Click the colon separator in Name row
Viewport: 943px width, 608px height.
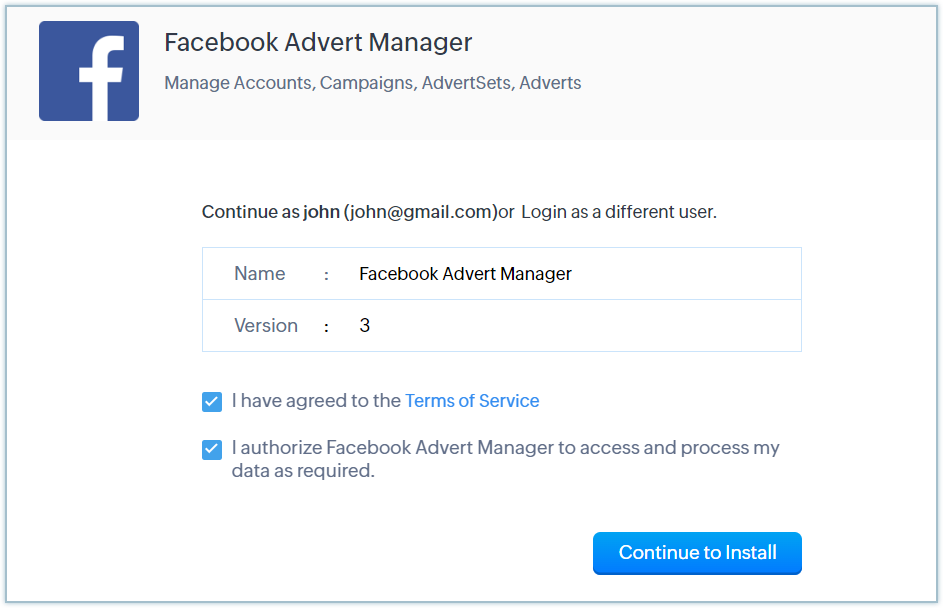[x=327, y=275]
